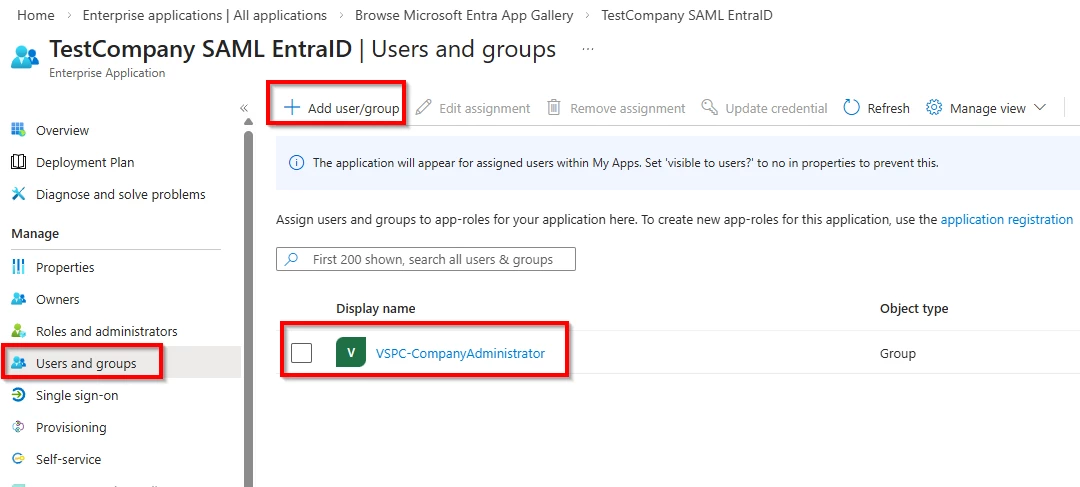Go to Home breadcrumb
Viewport: 1080px width, 487px height.
click(36, 15)
